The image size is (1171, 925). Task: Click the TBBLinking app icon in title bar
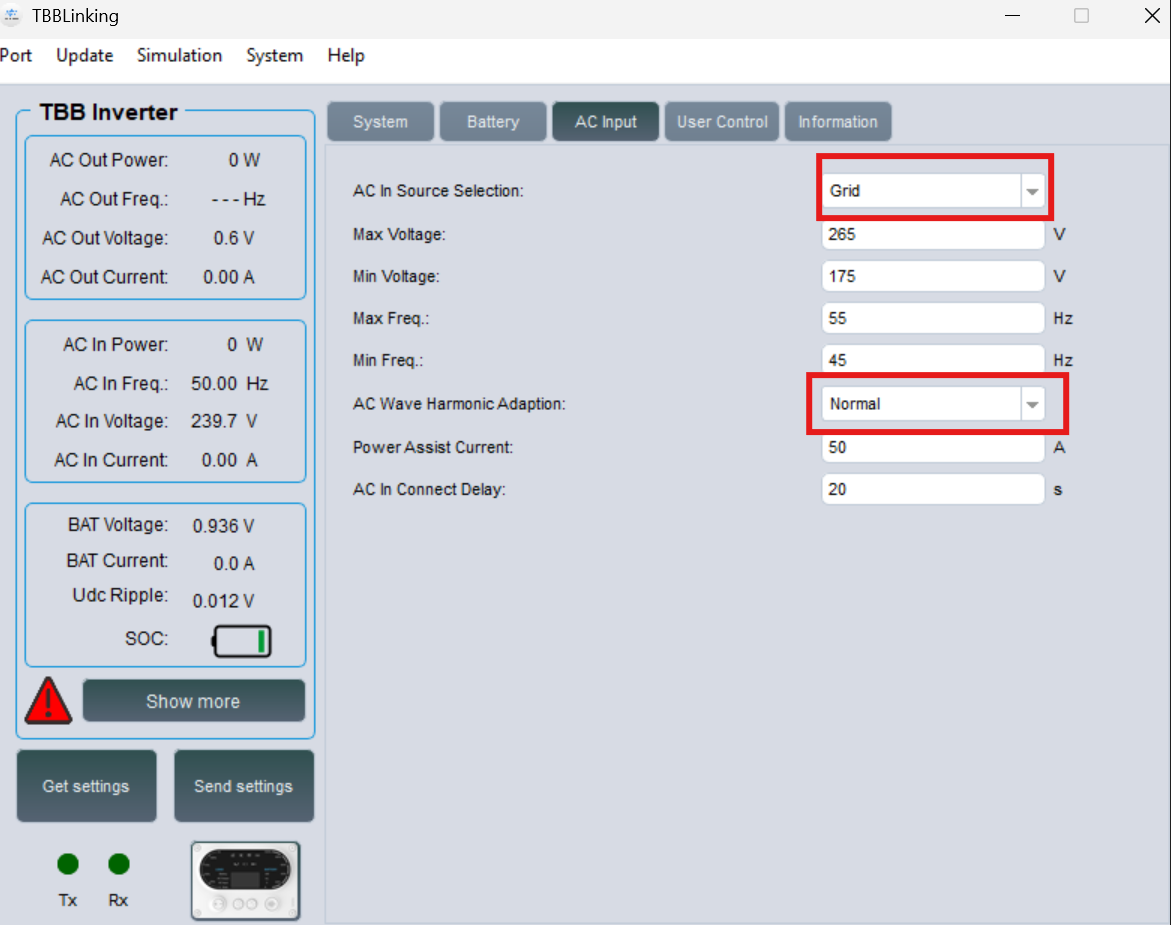(11, 16)
